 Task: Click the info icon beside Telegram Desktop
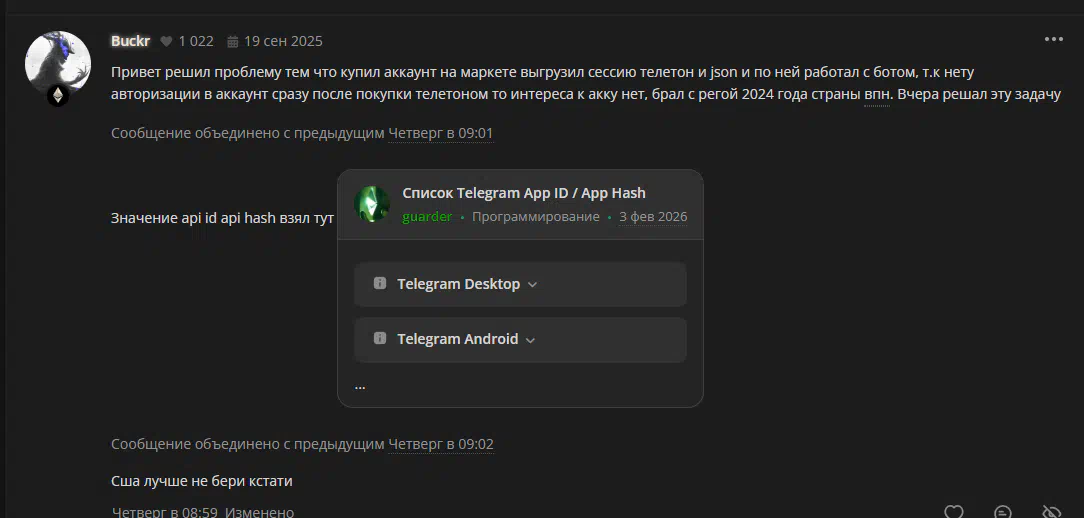(380, 284)
